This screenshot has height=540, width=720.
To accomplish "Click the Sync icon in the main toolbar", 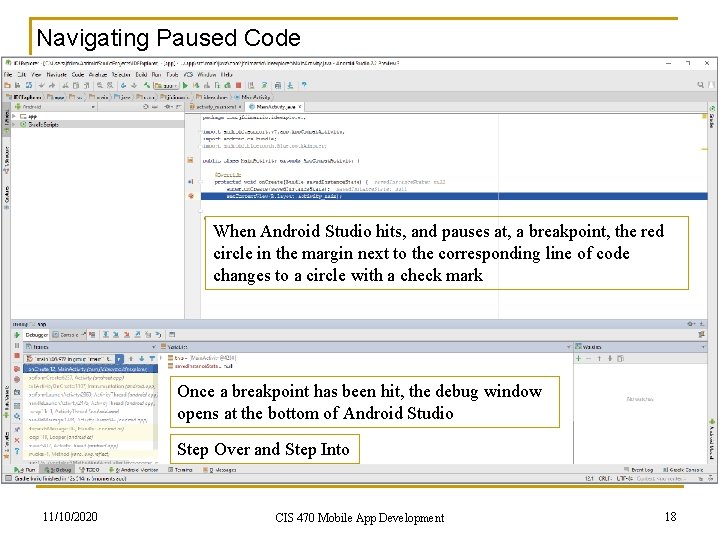I will [x=28, y=85].
